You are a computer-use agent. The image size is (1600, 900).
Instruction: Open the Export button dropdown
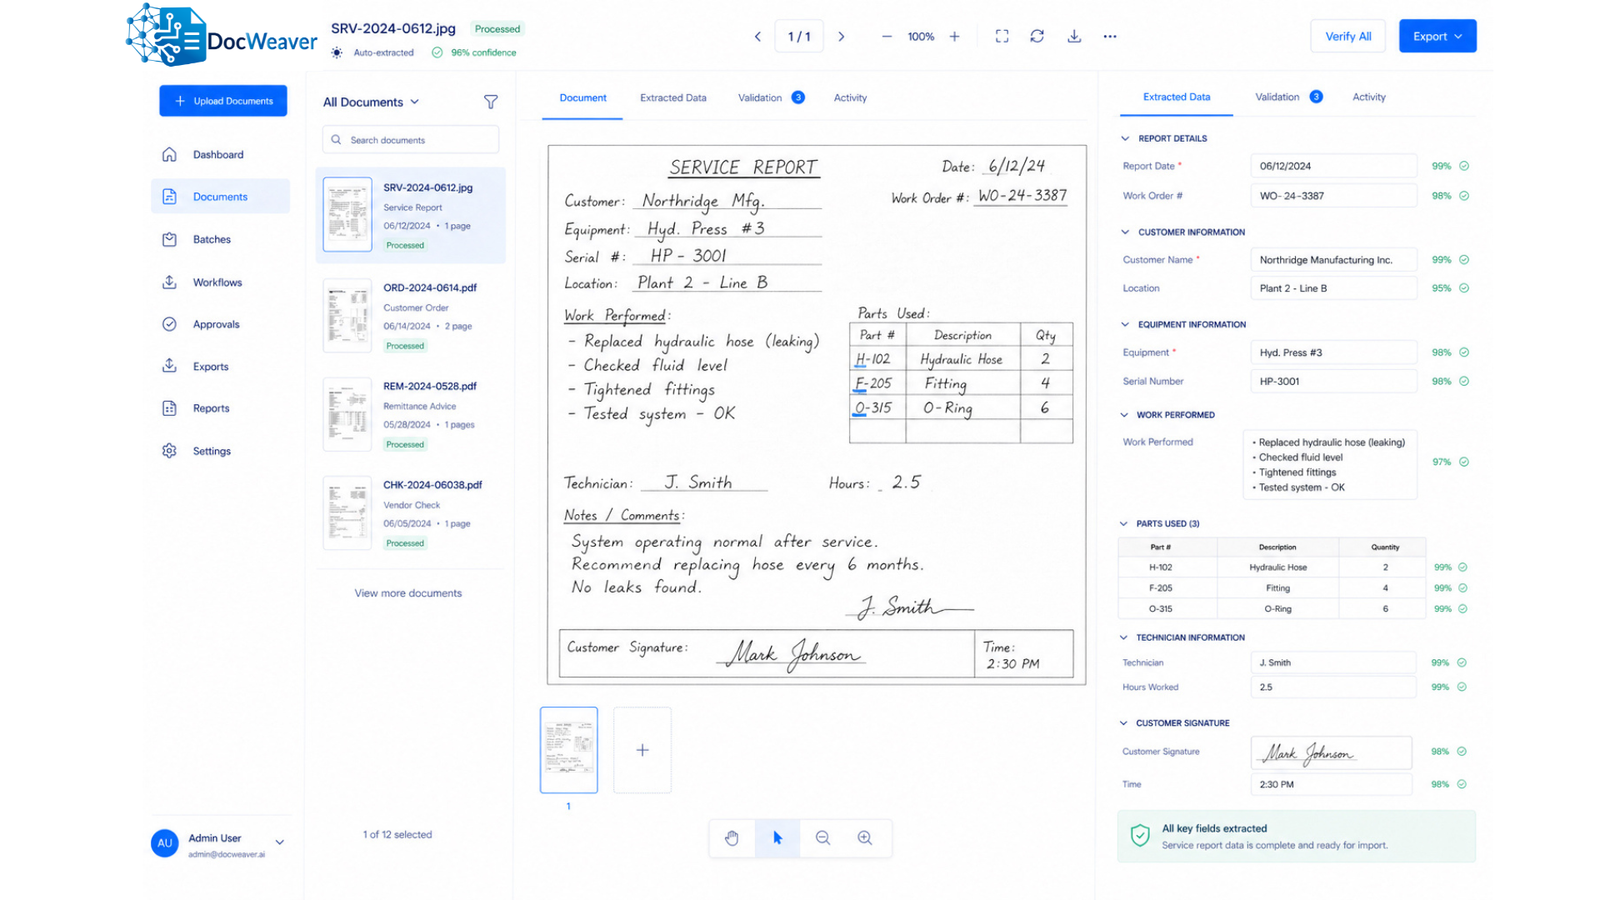point(1437,36)
